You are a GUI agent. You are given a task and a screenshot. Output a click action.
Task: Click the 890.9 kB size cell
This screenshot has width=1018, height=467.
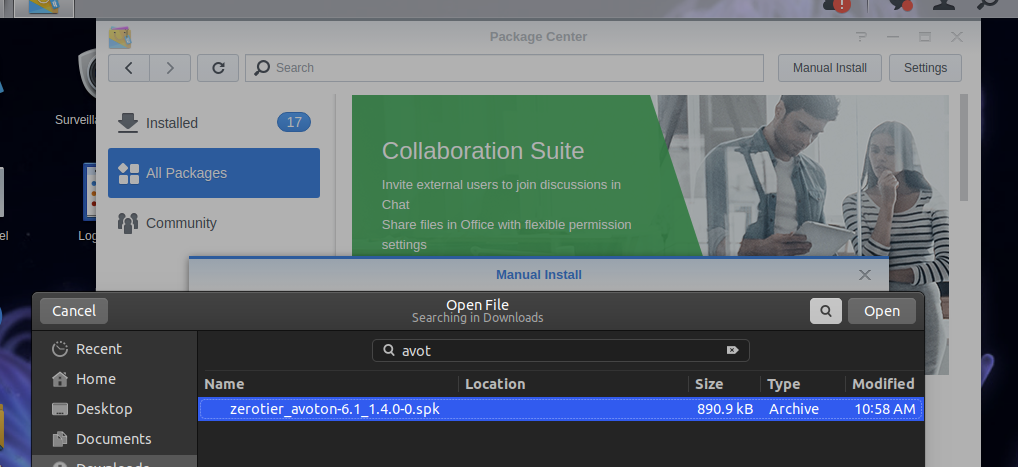(x=725, y=409)
